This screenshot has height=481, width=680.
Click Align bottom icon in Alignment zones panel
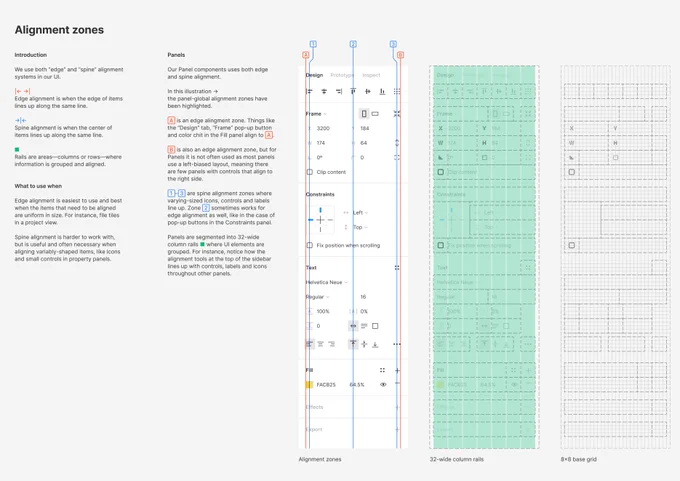click(x=382, y=91)
